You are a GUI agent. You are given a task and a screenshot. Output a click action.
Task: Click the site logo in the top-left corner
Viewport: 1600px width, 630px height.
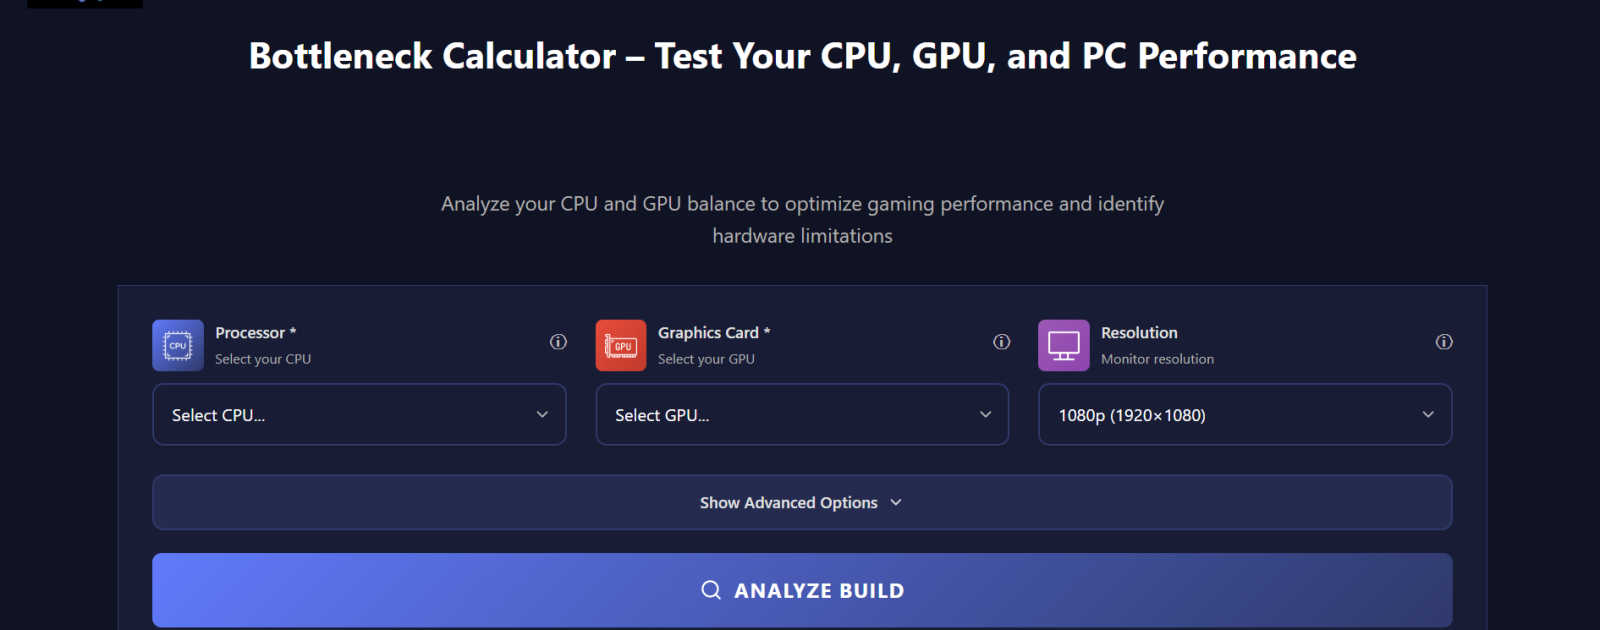(84, 3)
